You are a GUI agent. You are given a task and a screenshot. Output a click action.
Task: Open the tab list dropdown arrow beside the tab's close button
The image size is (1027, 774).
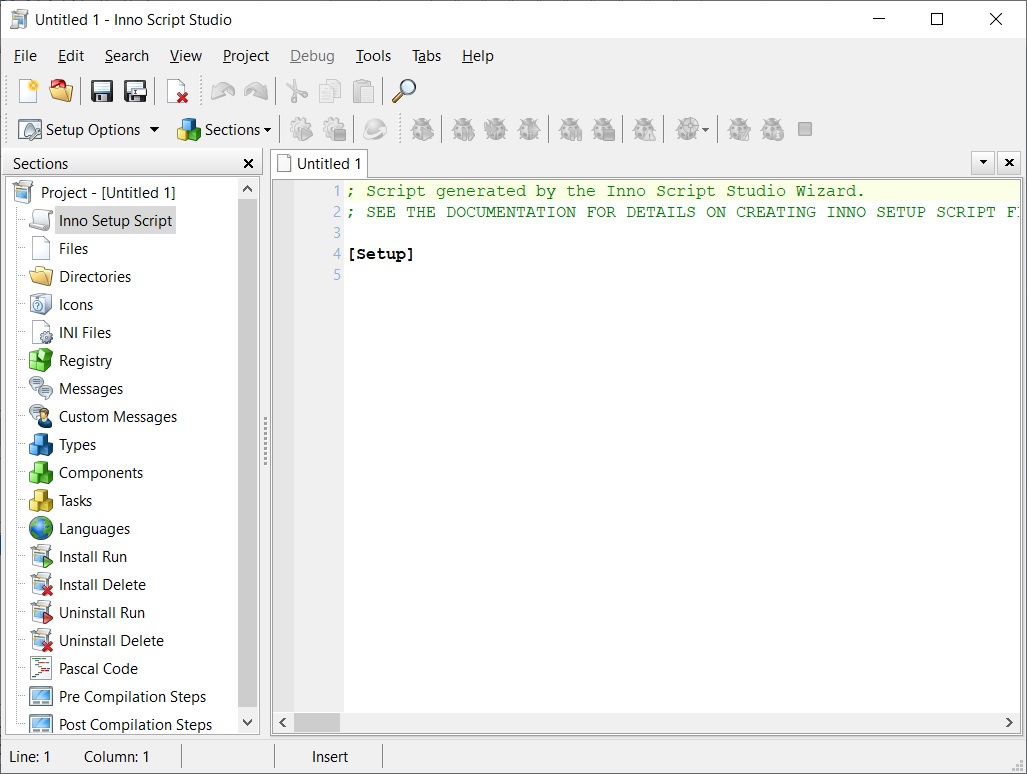coord(983,162)
